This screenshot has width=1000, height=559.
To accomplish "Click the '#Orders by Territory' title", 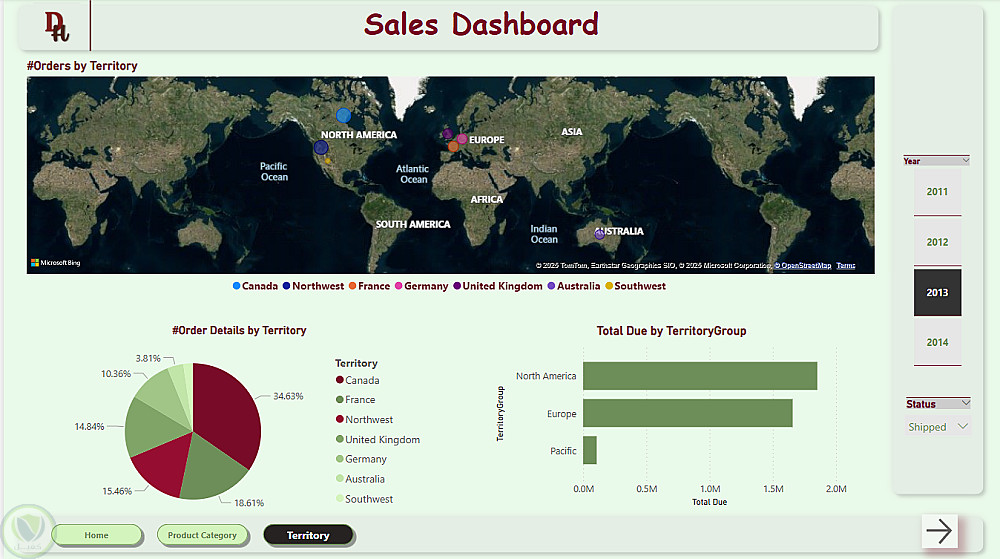I will pyautogui.click(x=82, y=66).
